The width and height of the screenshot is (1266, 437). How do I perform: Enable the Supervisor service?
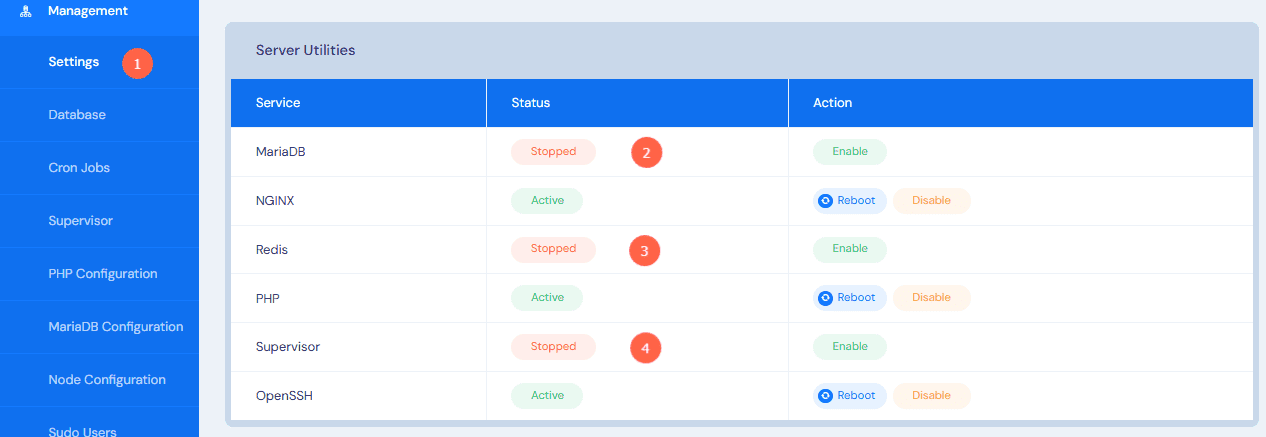pos(850,346)
